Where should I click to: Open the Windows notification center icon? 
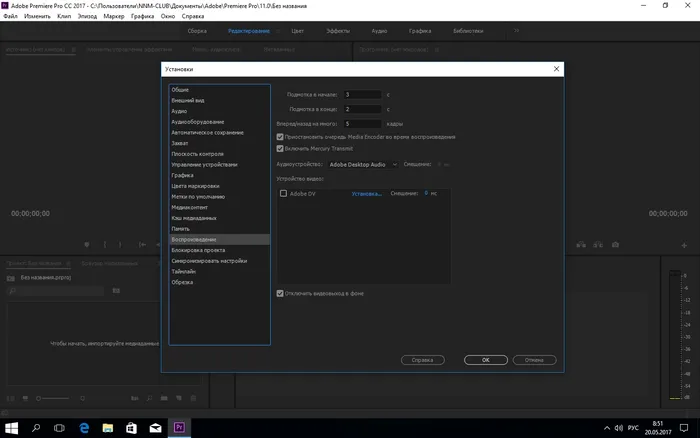tap(683, 428)
